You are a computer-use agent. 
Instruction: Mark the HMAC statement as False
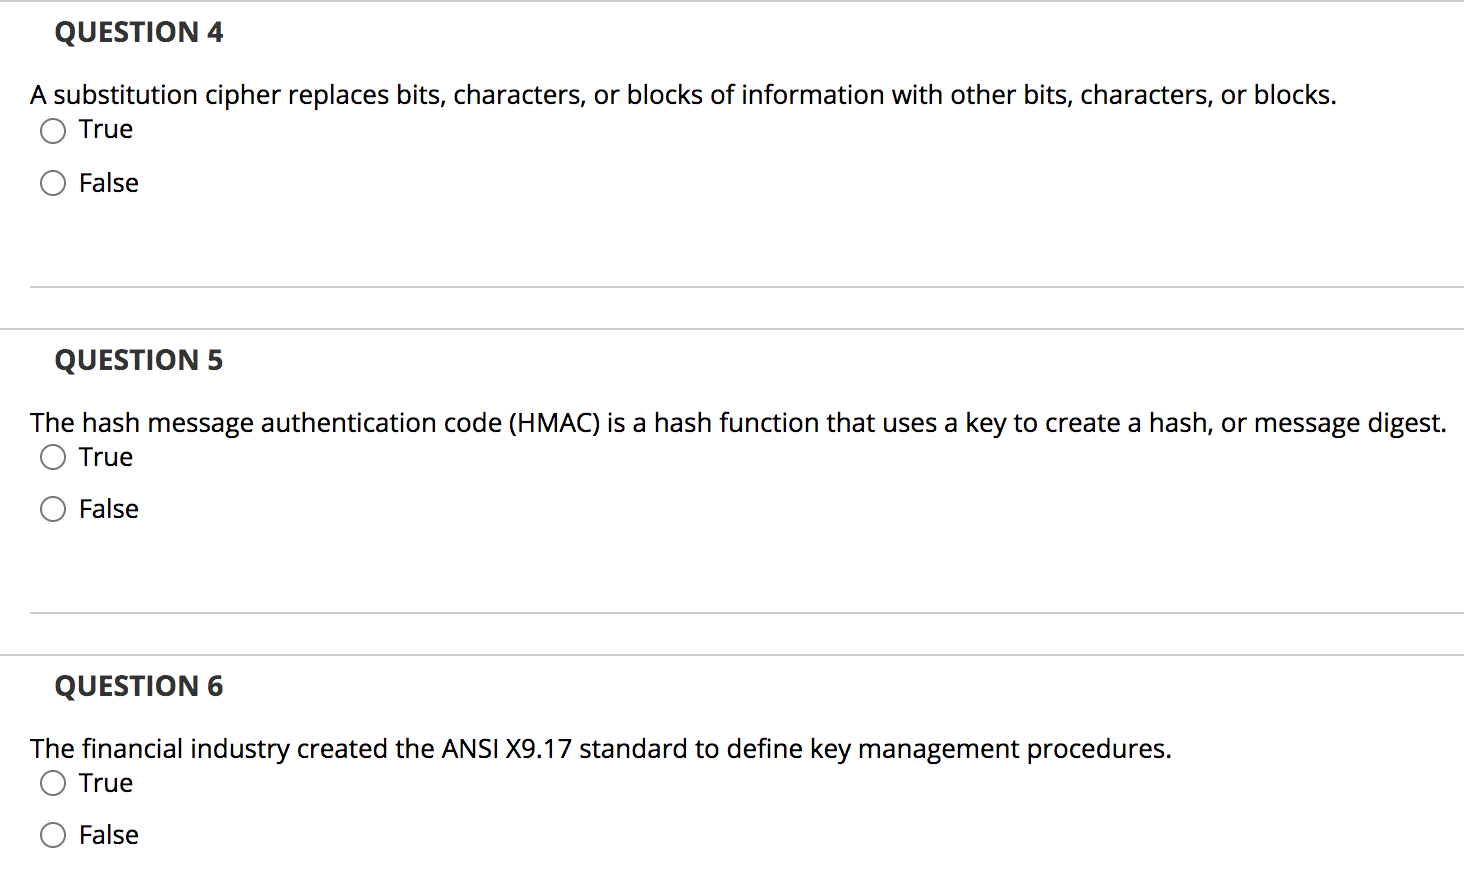pos(52,509)
